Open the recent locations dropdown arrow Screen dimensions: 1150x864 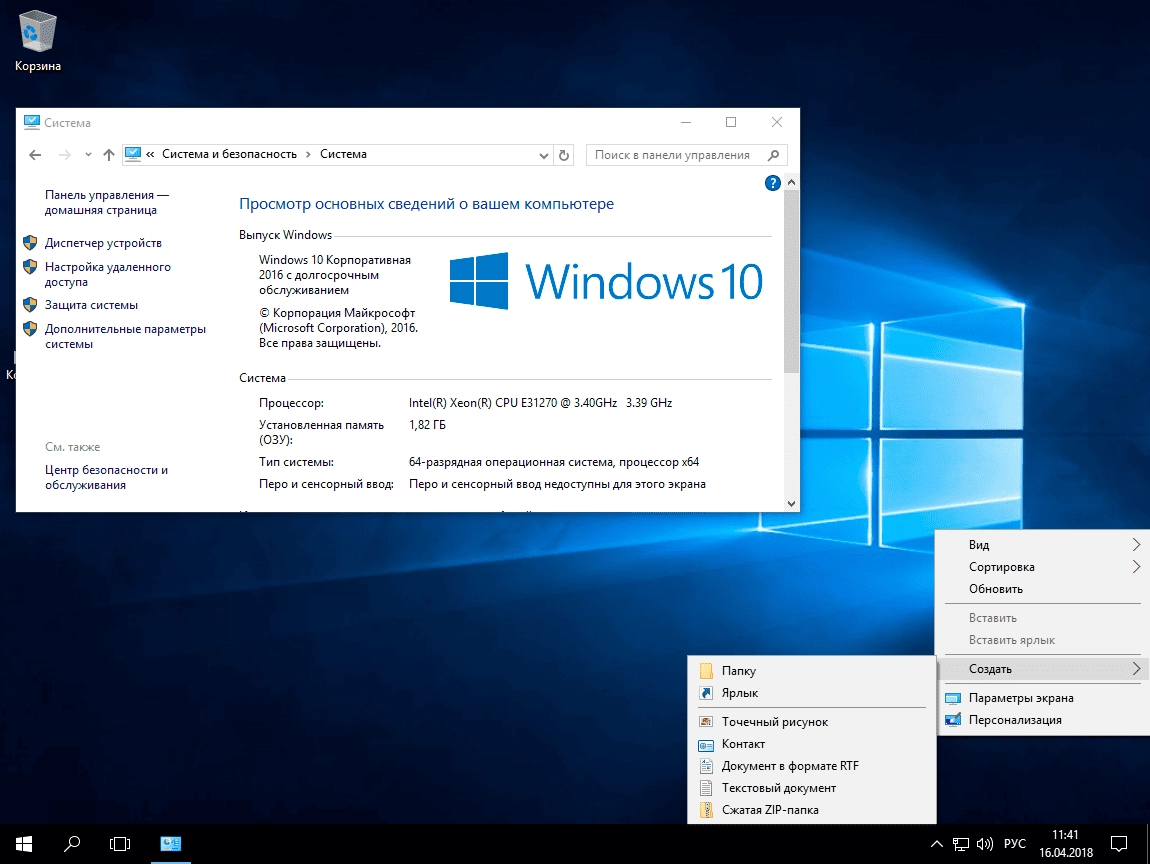(88, 155)
